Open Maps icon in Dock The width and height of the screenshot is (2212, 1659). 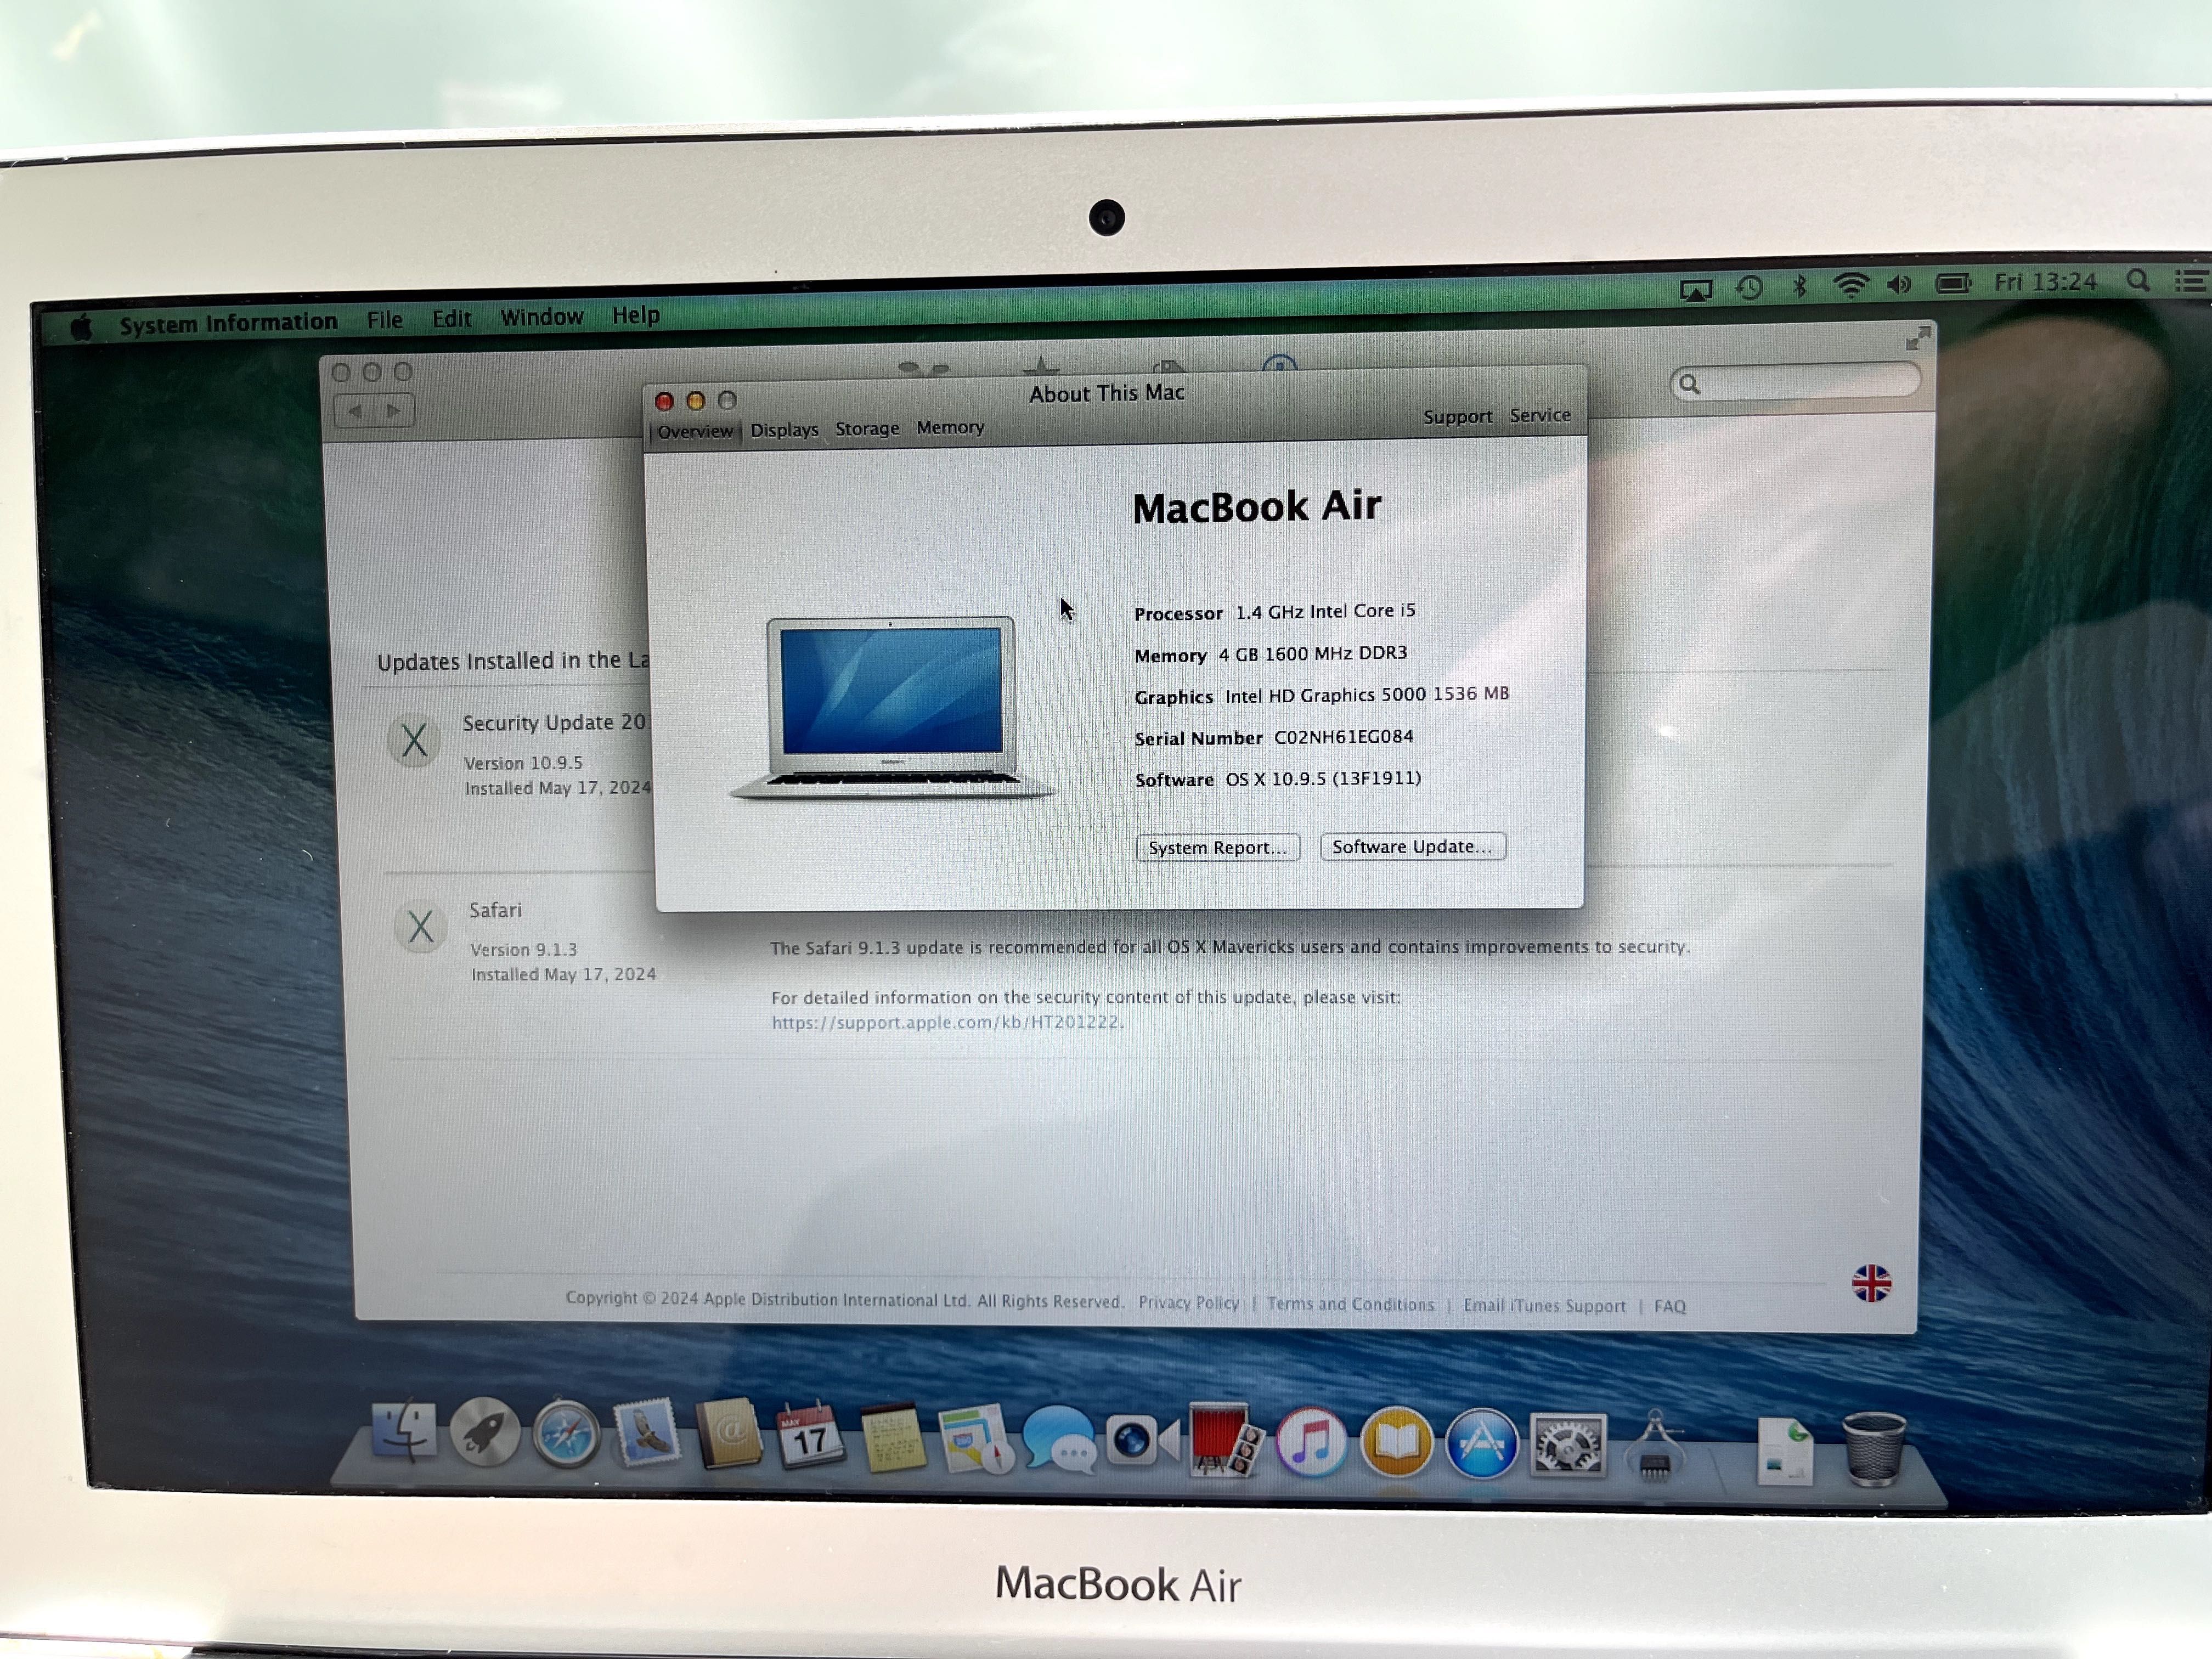(x=975, y=1439)
